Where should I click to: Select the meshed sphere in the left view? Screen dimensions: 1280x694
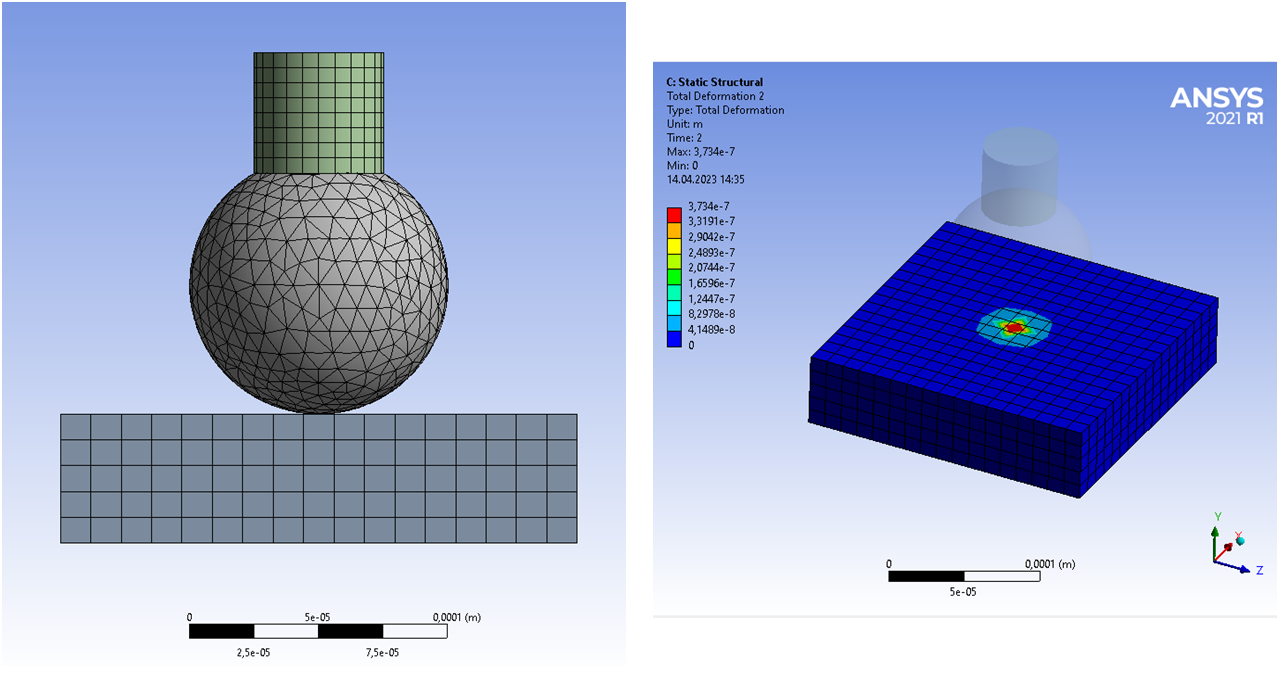[318, 290]
